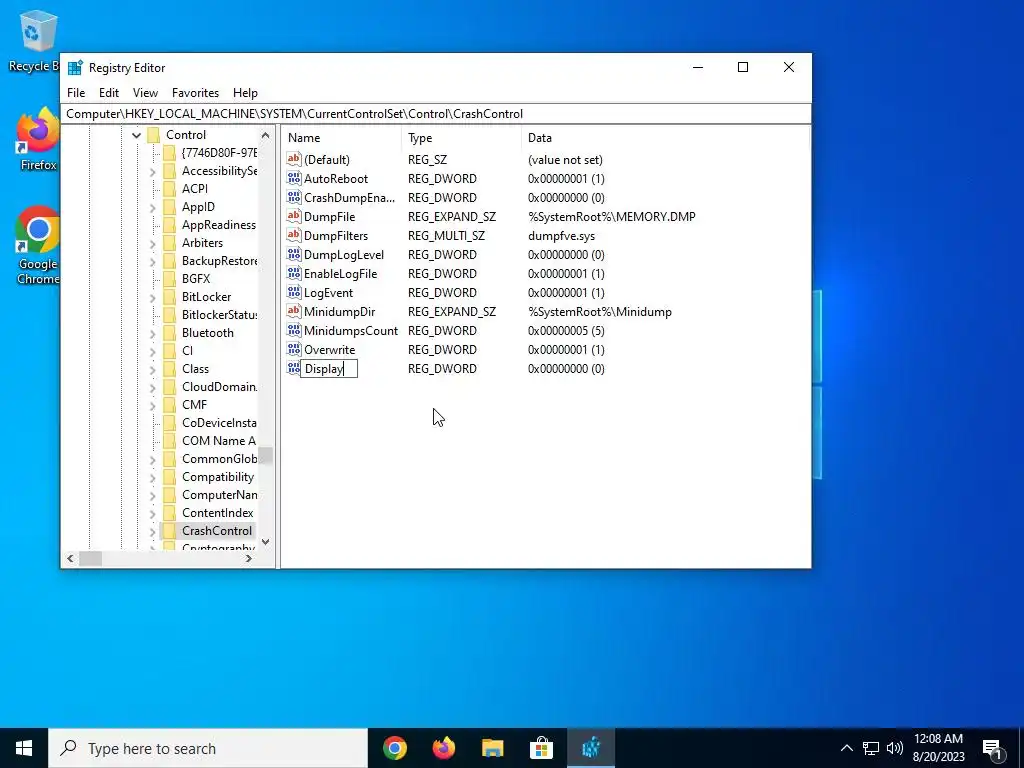The width and height of the screenshot is (1024, 768).
Task: Open the volume control in system tray
Action: 895,748
